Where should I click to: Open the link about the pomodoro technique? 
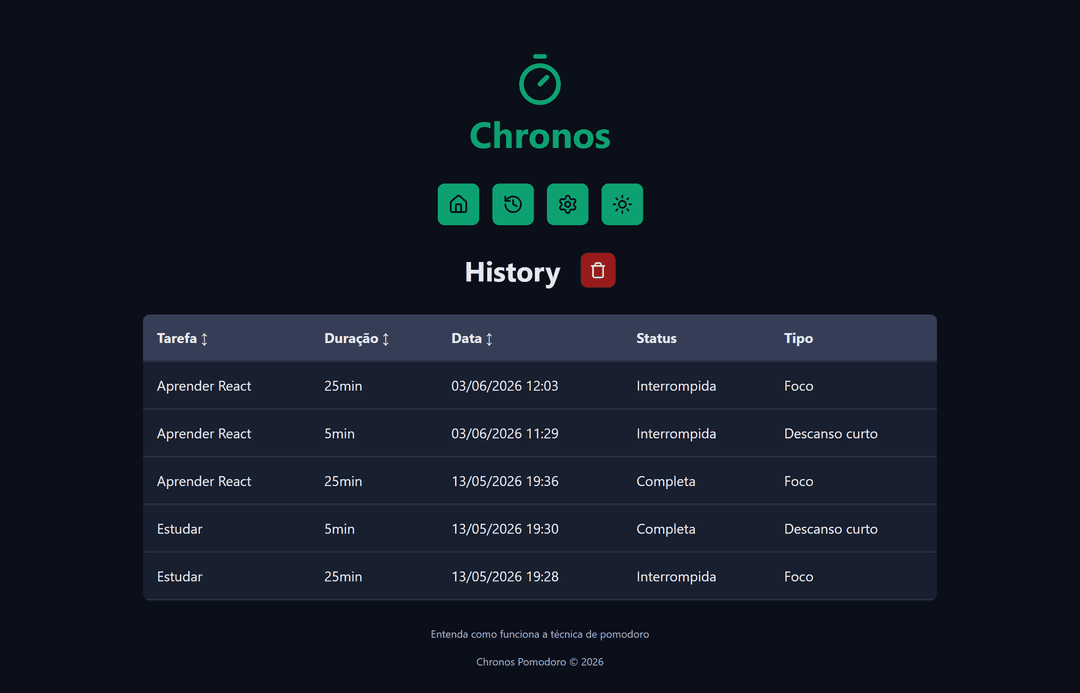pos(540,634)
